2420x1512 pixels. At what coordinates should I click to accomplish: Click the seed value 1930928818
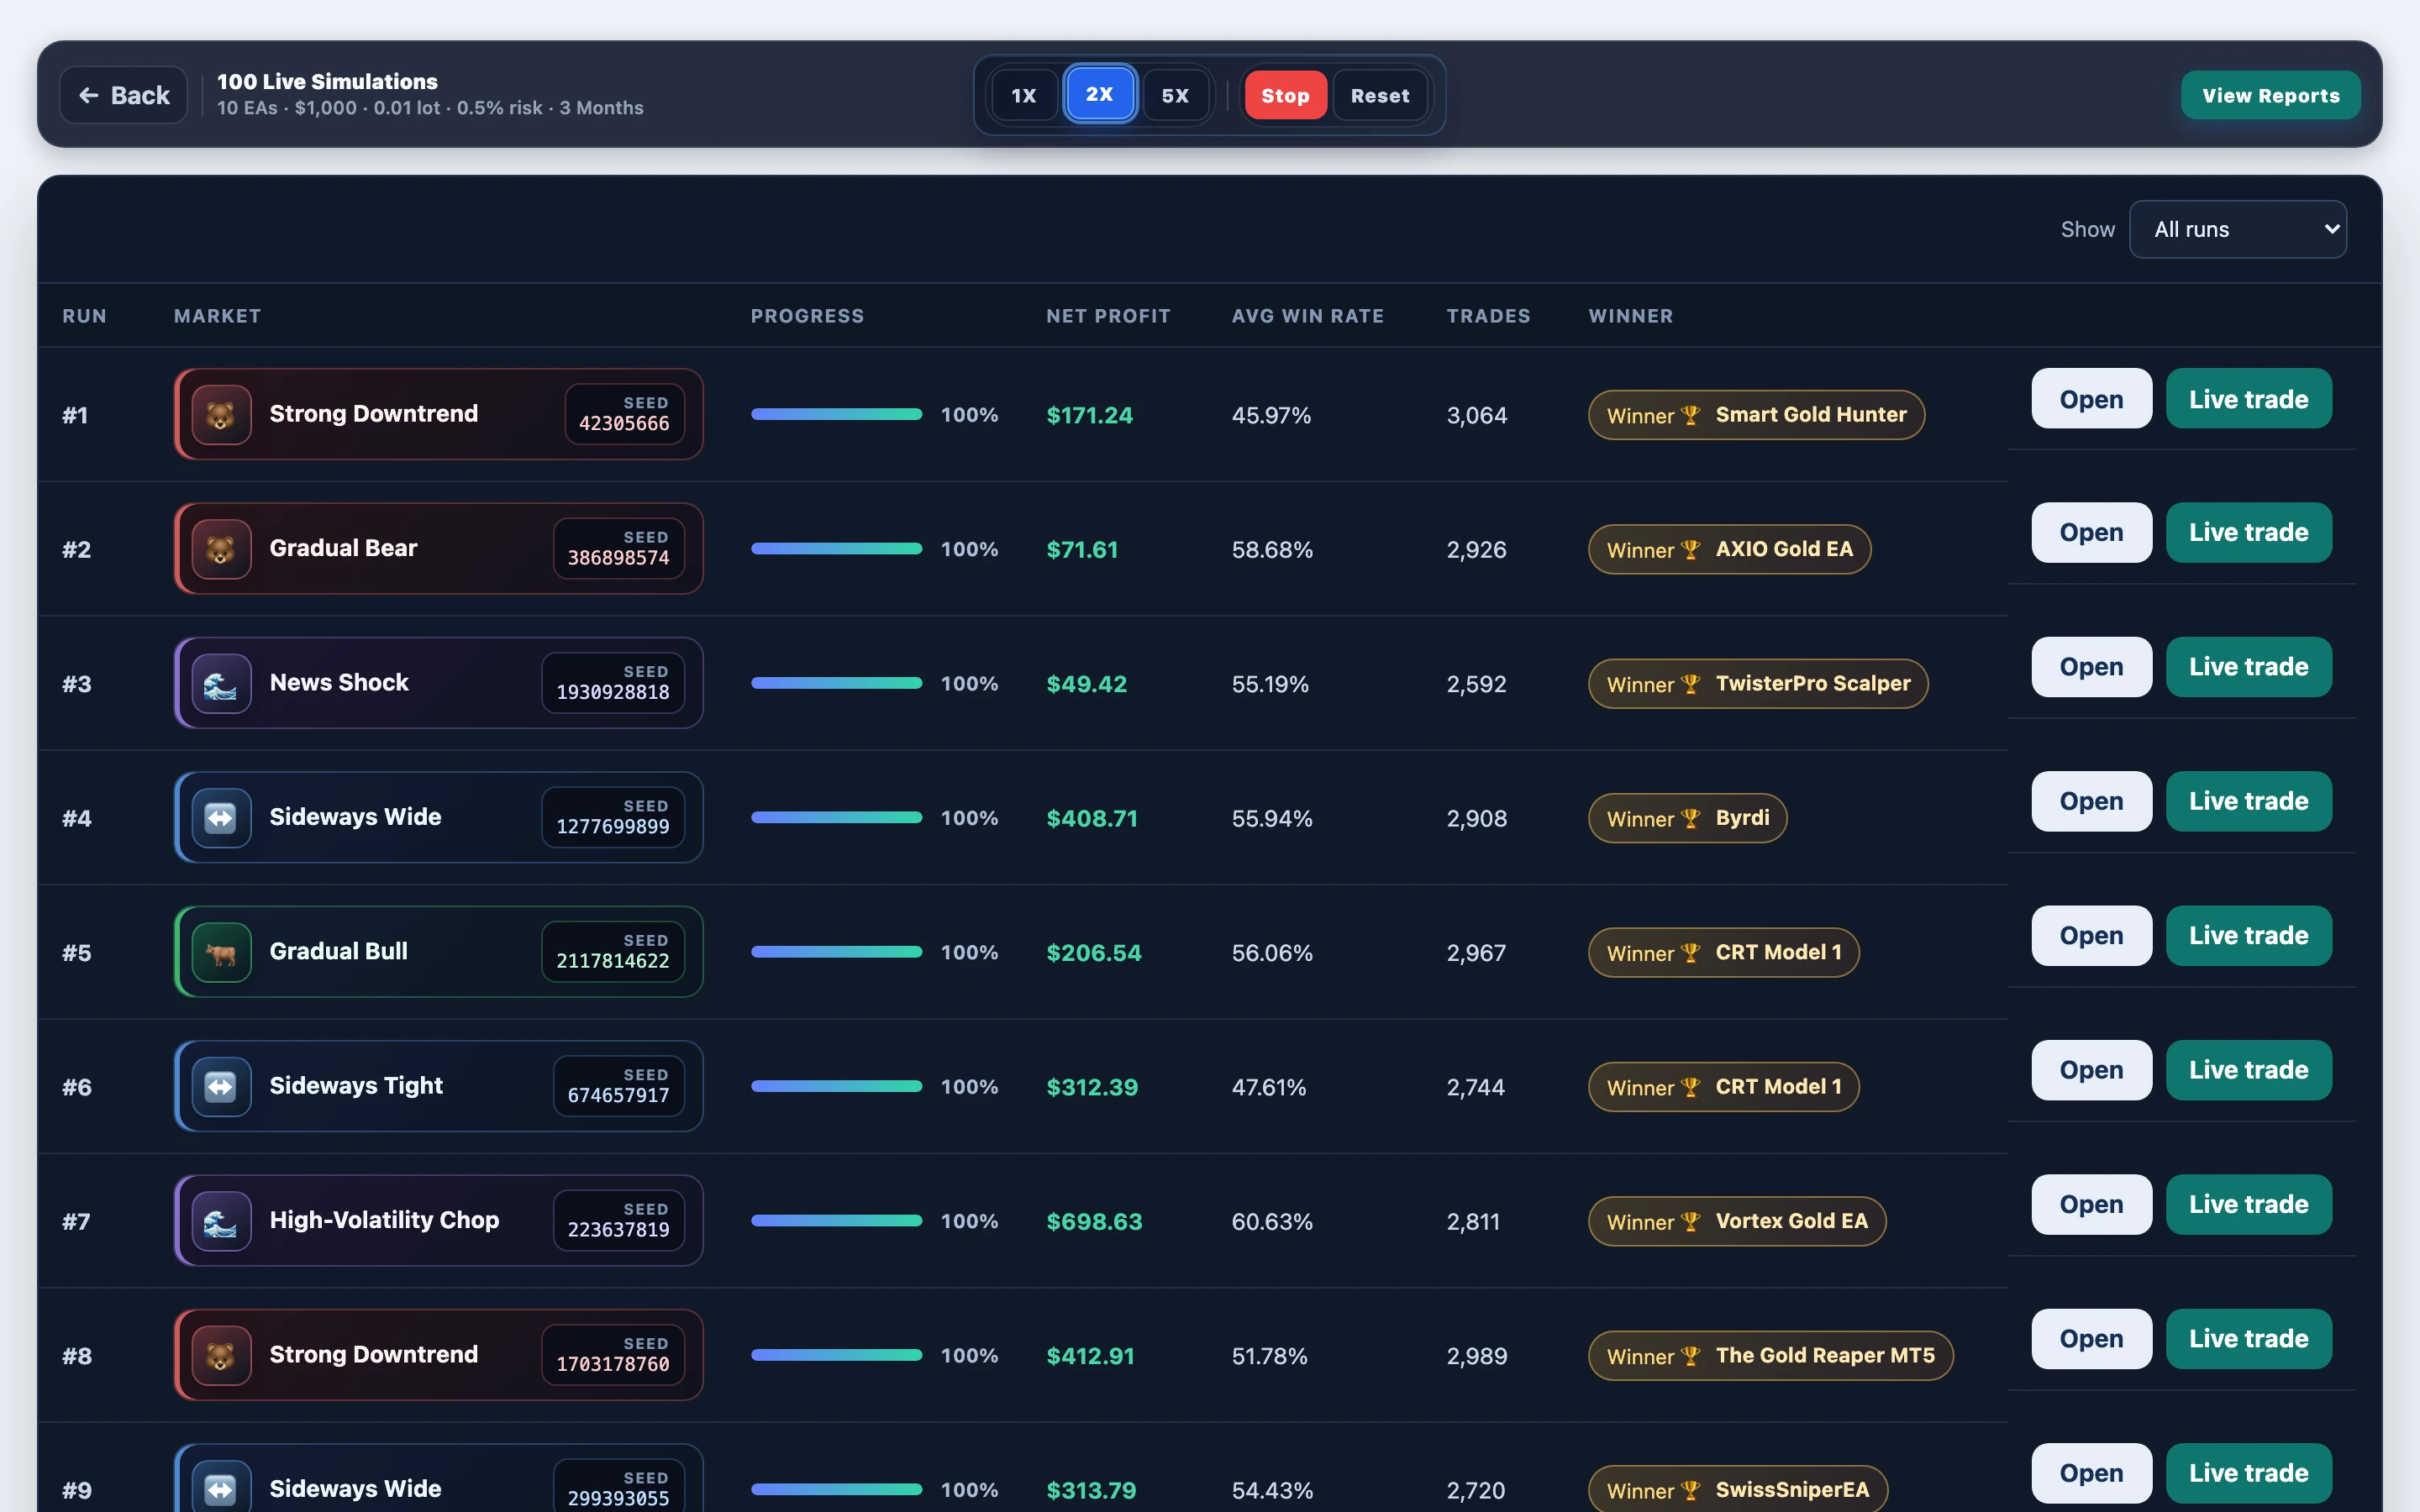613,692
